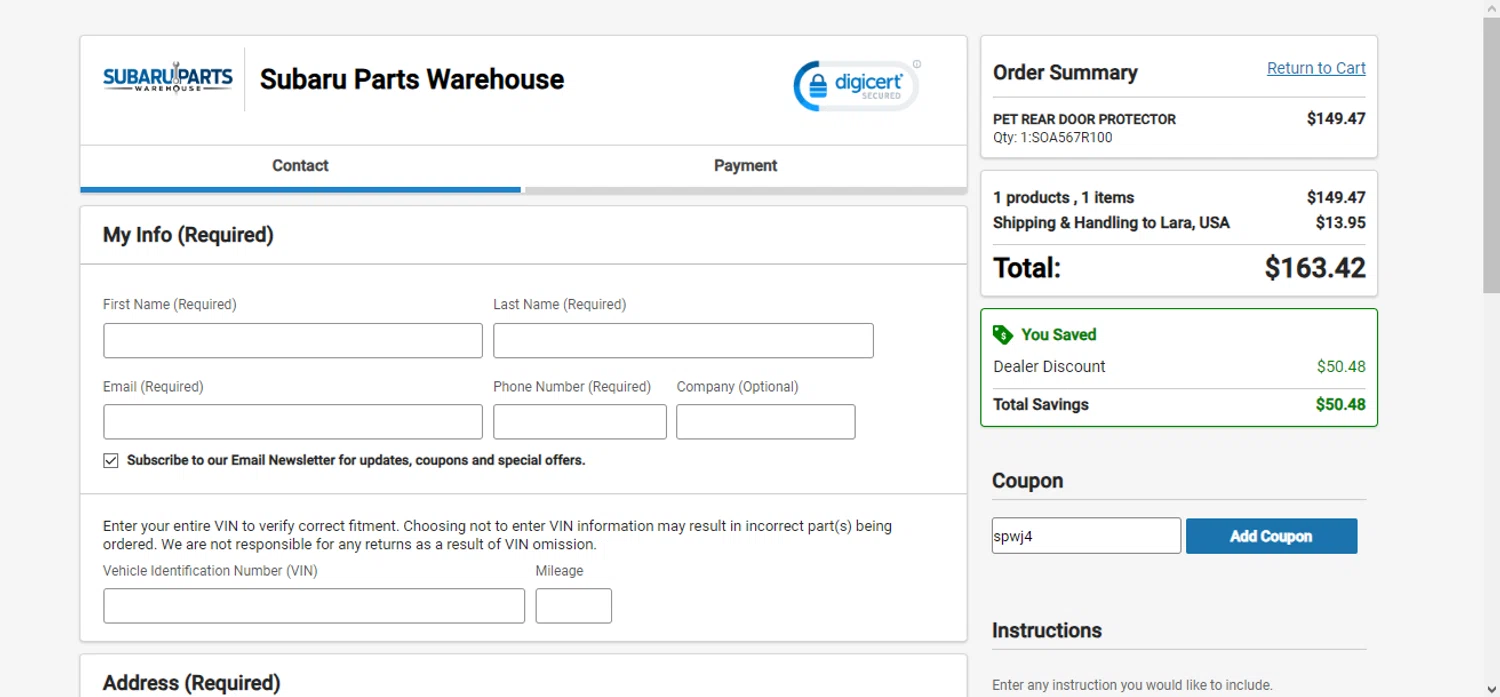Uncheck the email newsletter subscription checkbox
This screenshot has width=1500, height=697.
click(111, 461)
